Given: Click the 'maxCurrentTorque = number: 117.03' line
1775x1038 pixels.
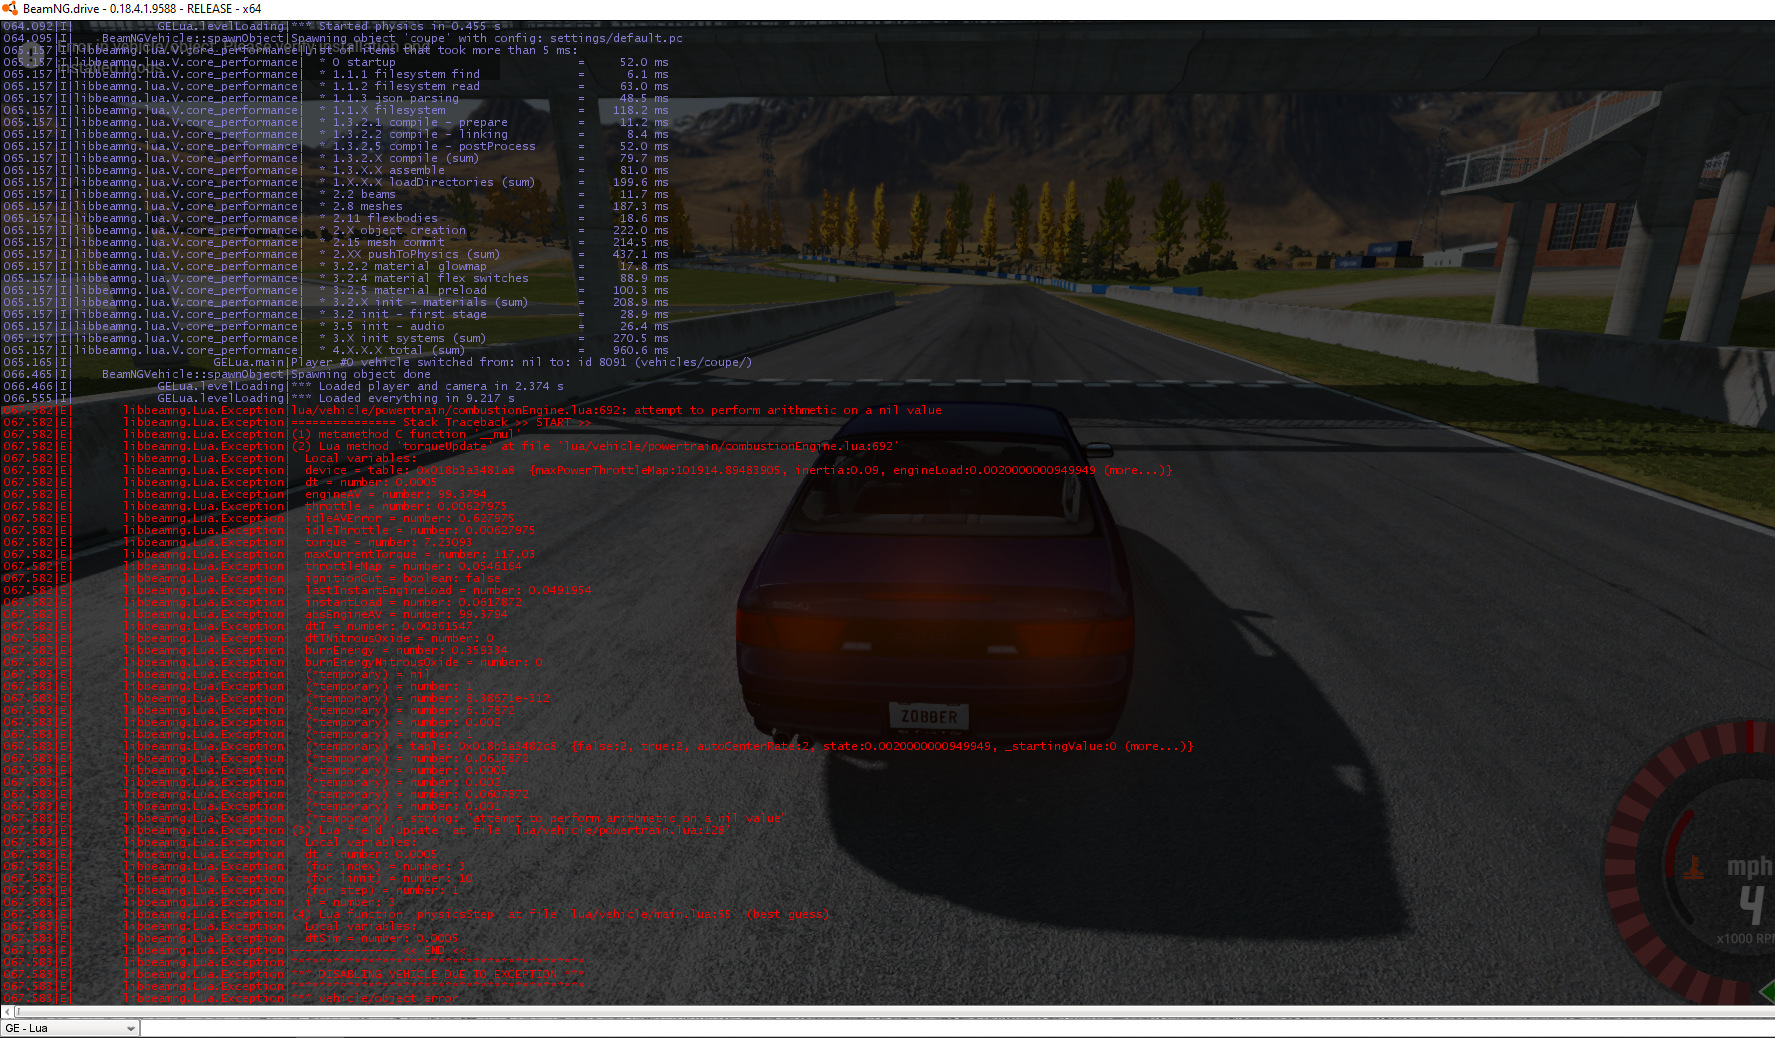Looking at the screenshot, I should point(420,554).
